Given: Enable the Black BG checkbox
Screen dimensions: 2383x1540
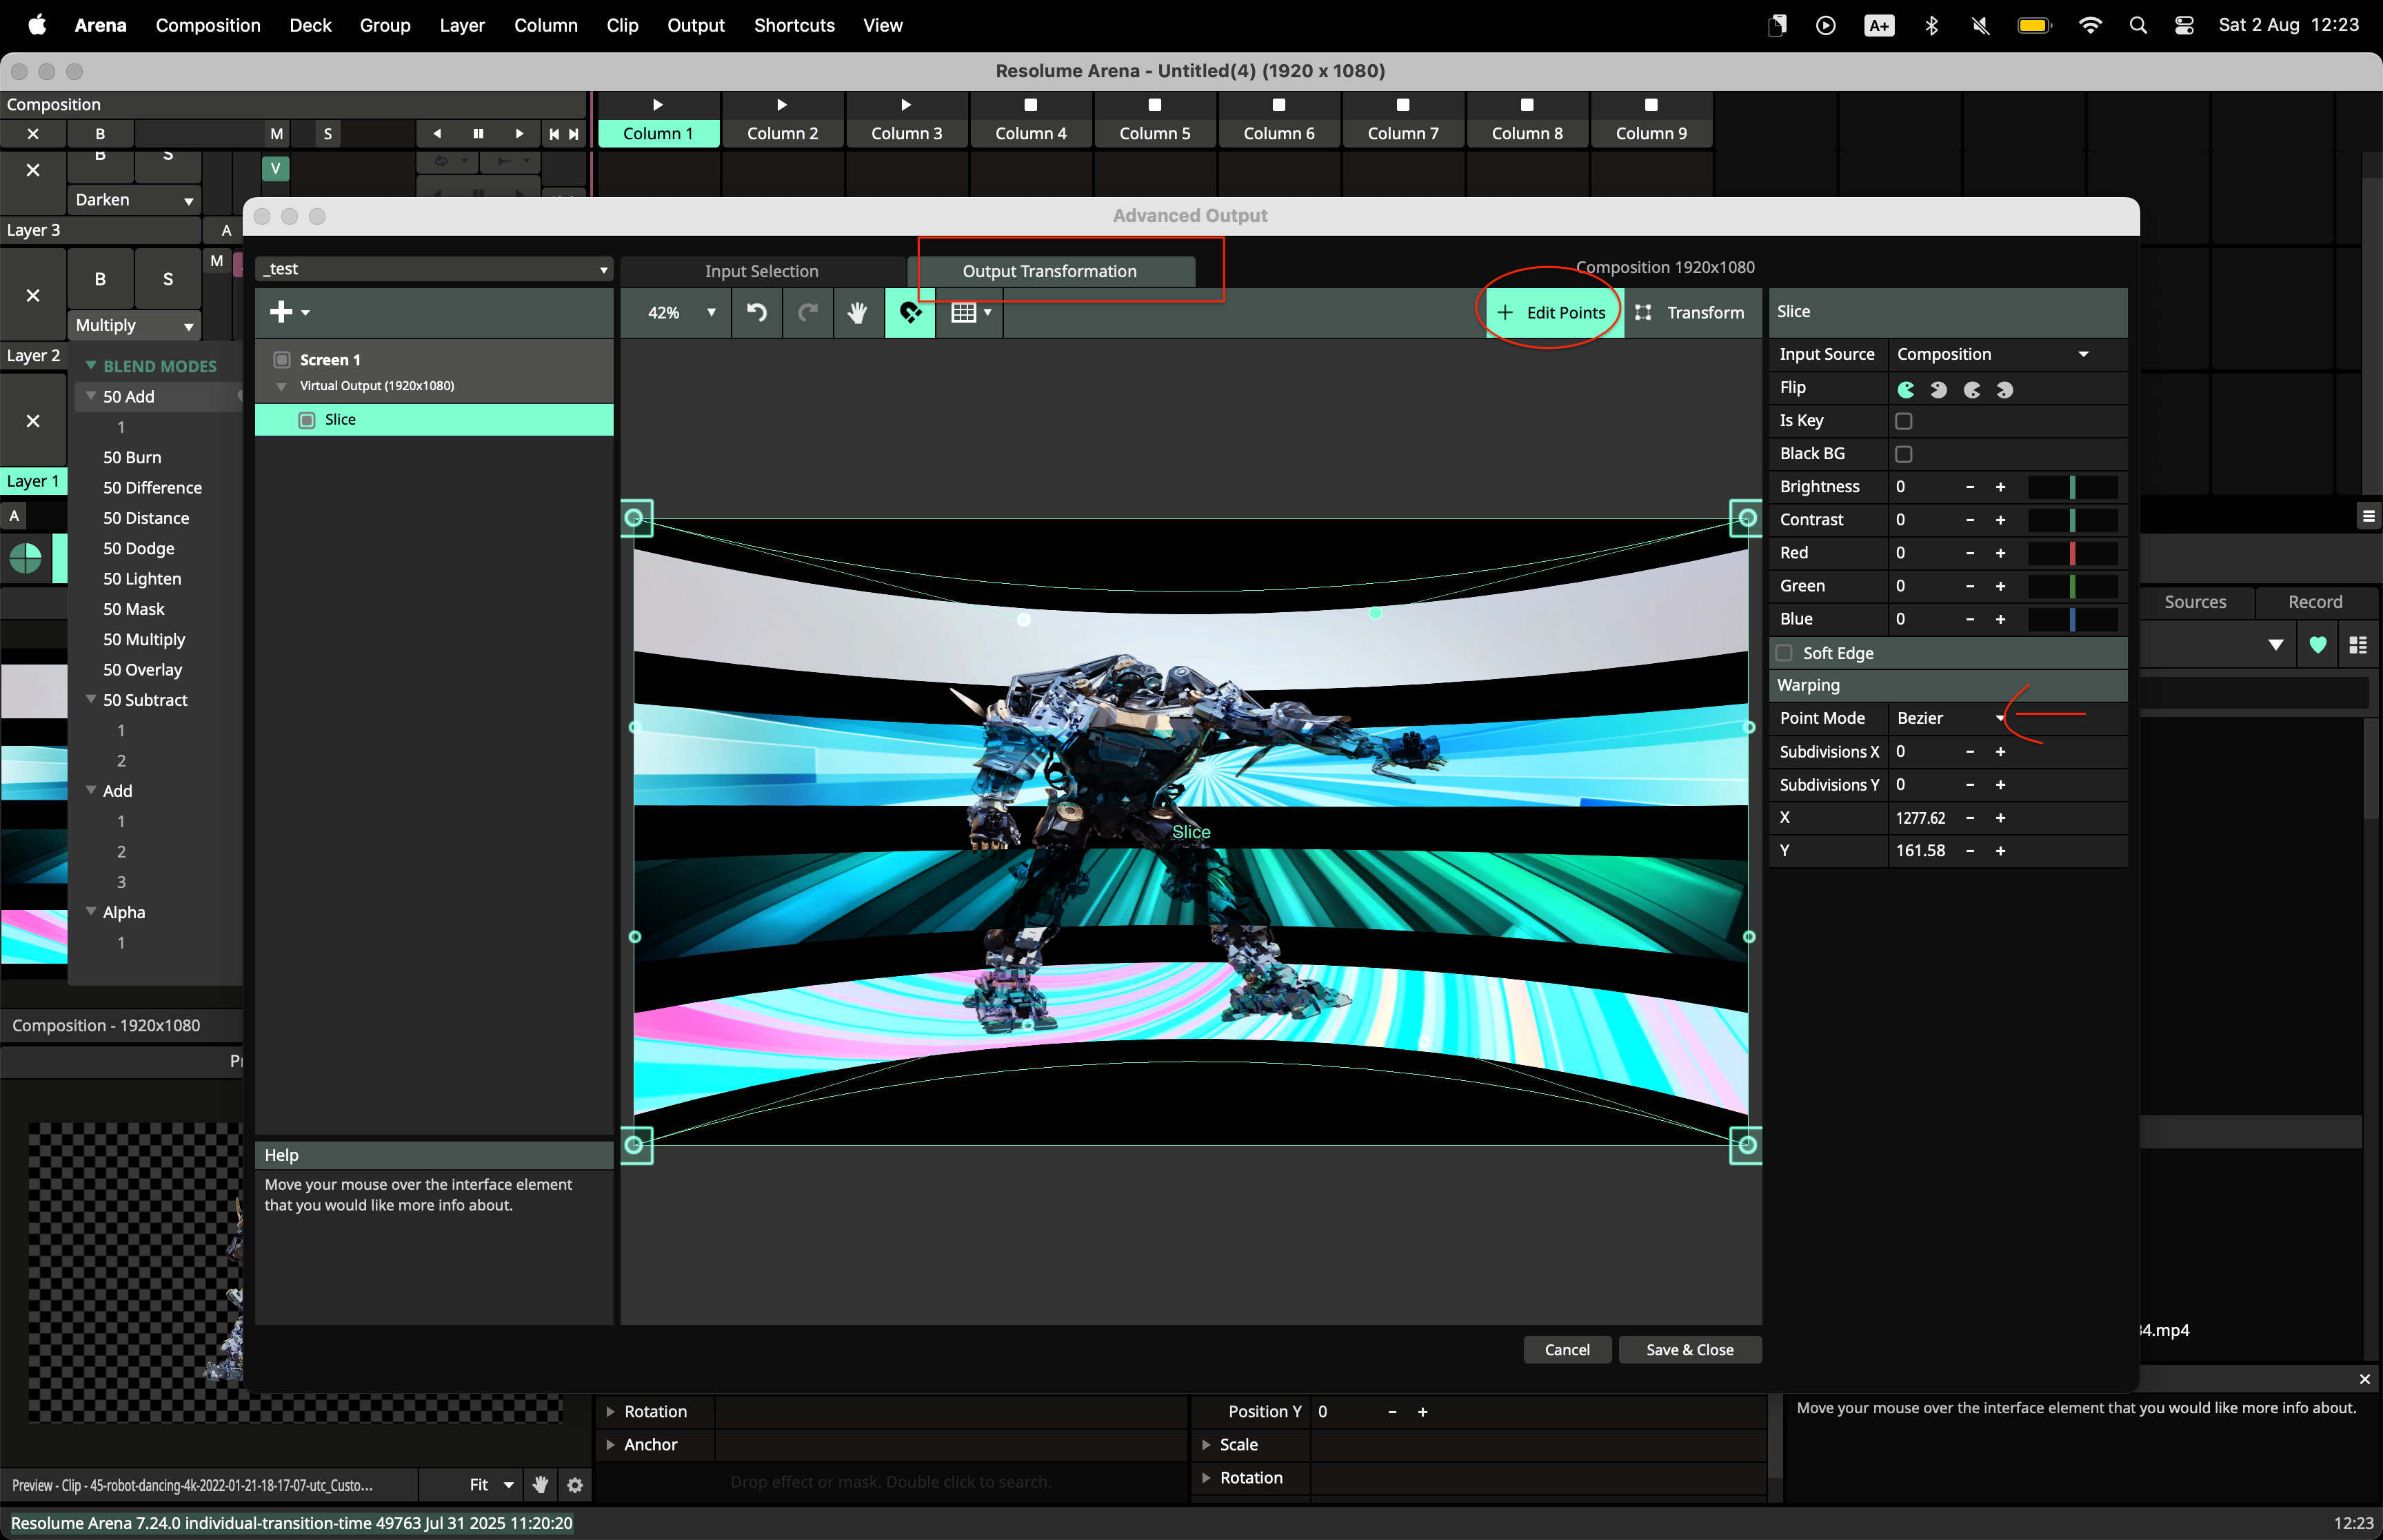Looking at the screenshot, I should click(x=1904, y=454).
